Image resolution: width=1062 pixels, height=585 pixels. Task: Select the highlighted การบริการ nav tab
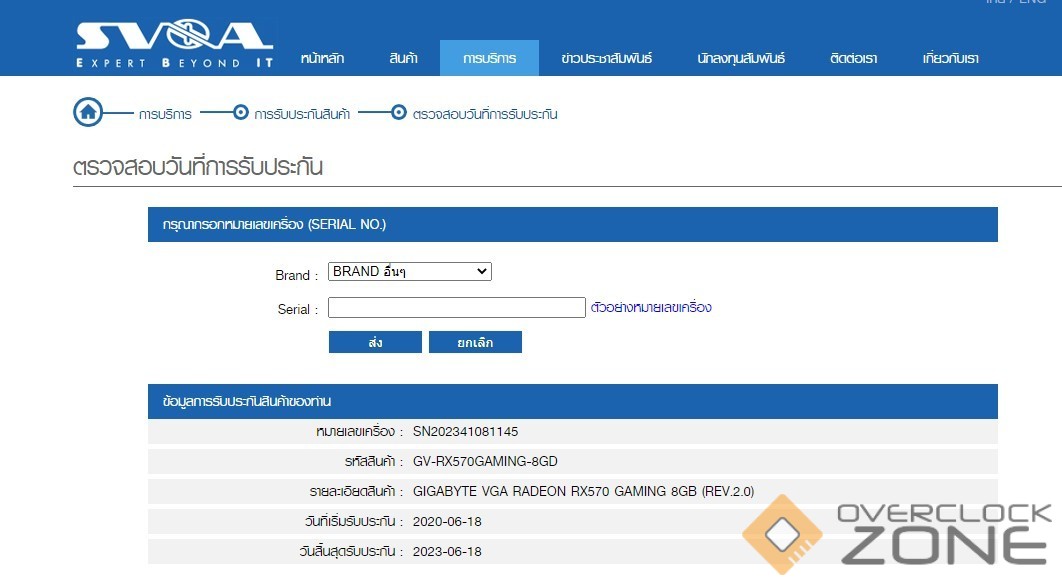coord(489,59)
